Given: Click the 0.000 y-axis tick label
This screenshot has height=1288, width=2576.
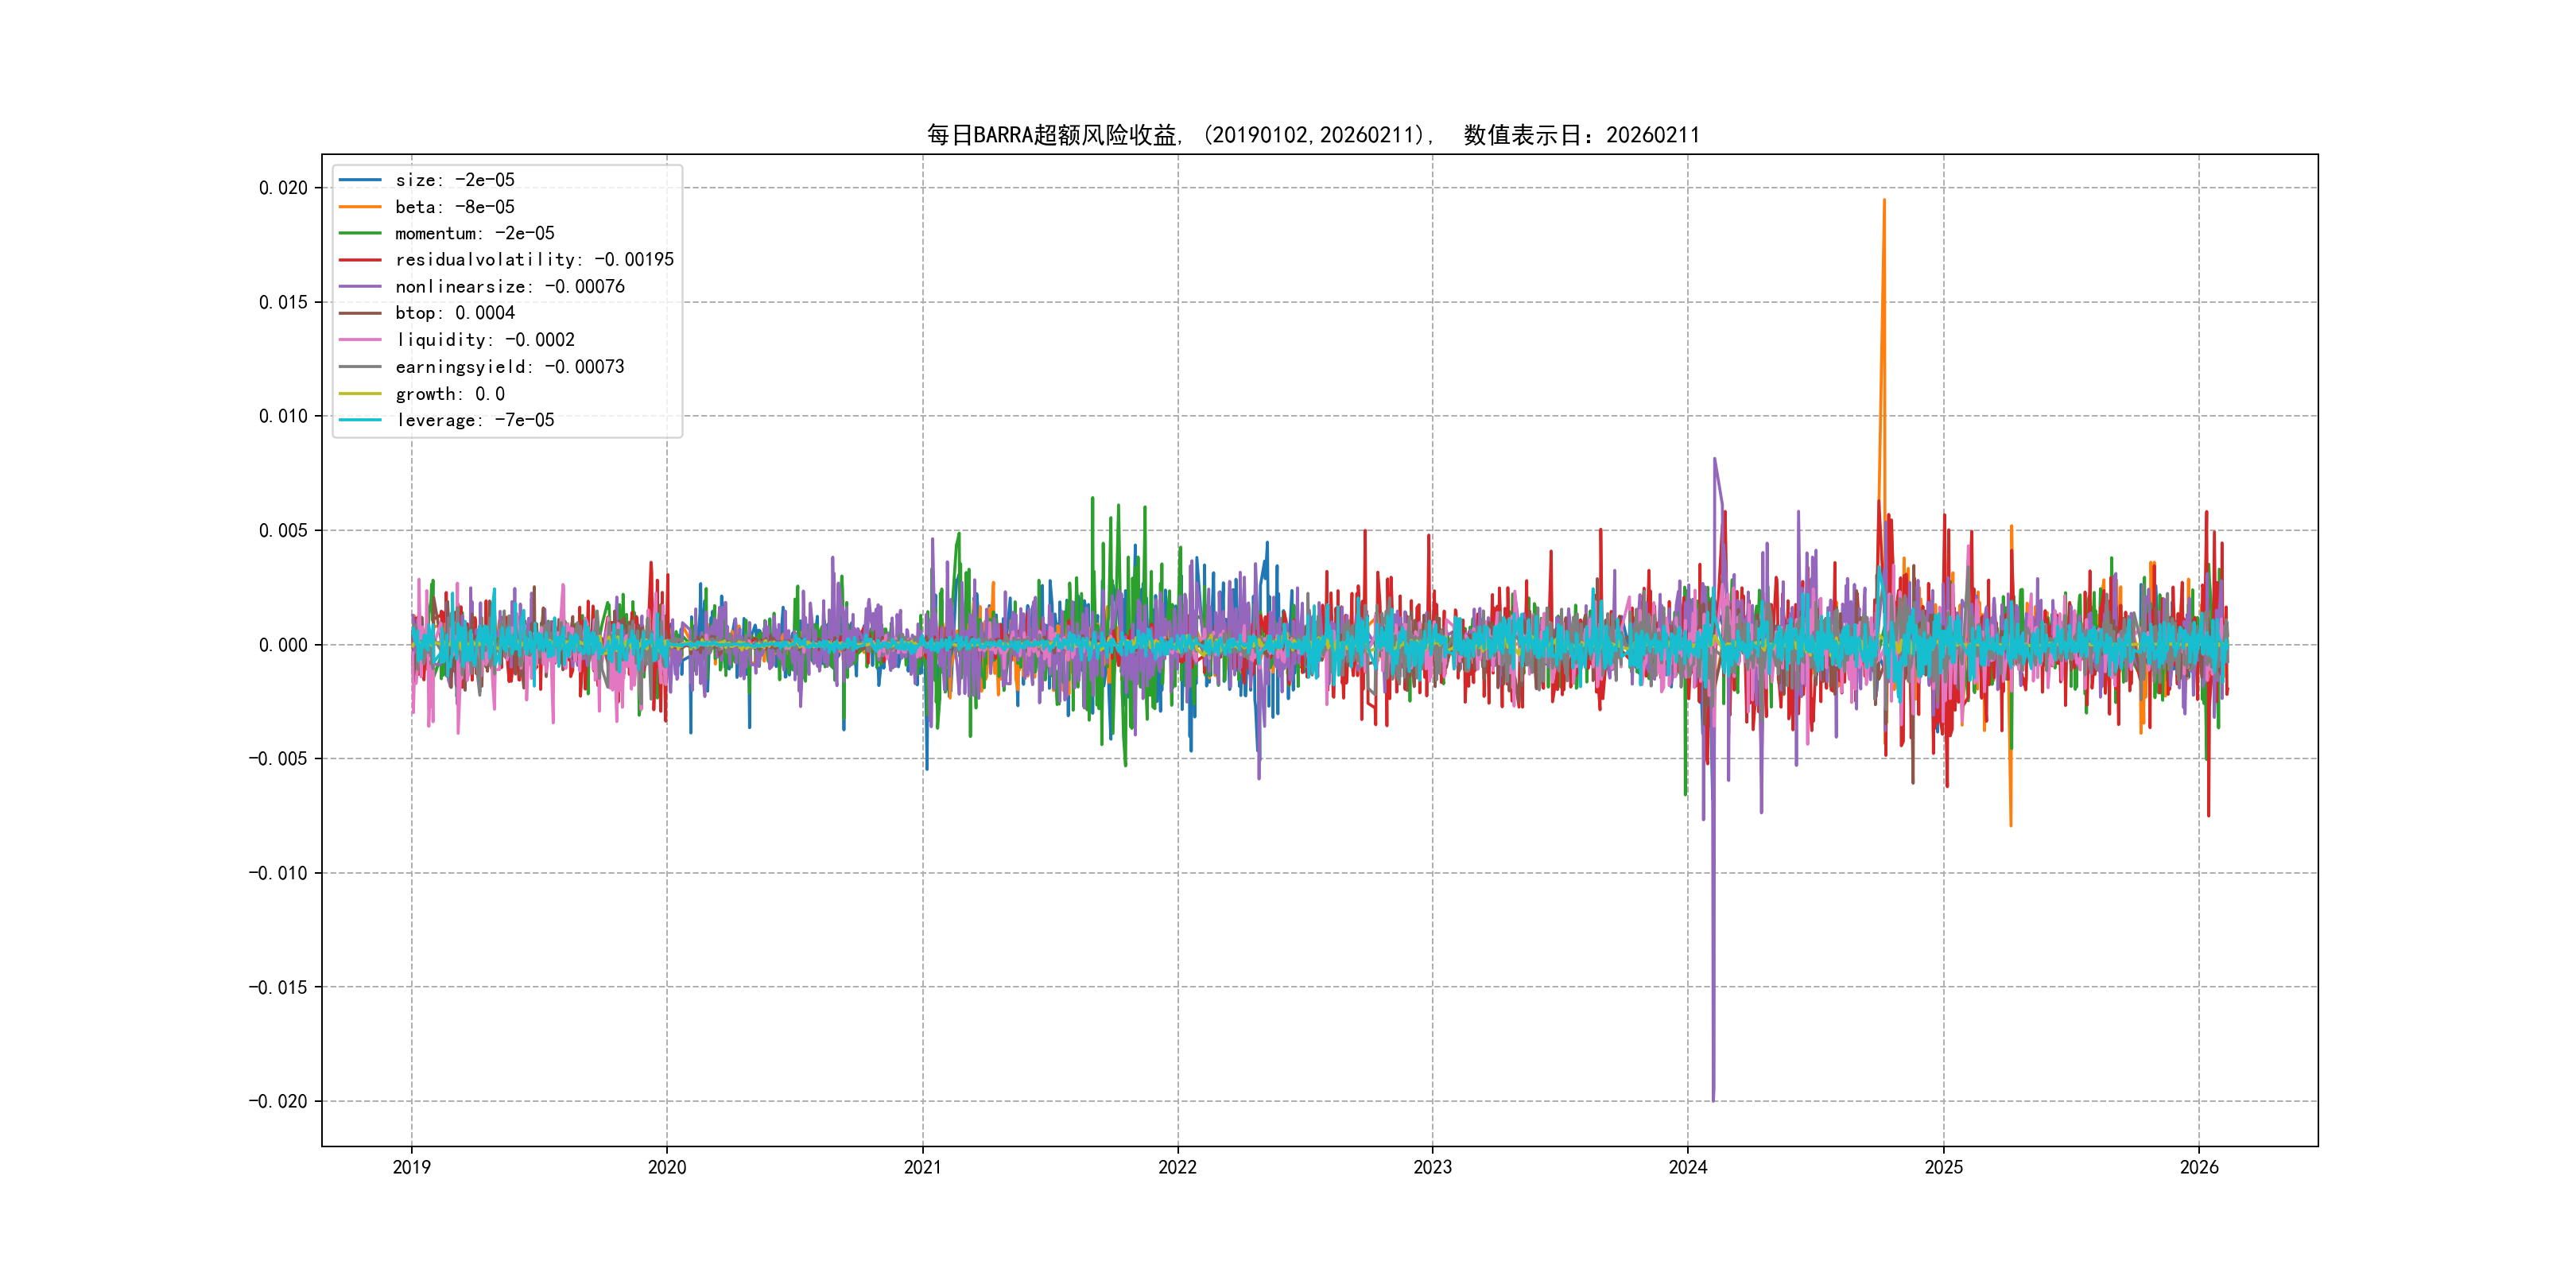Looking at the screenshot, I should (x=283, y=645).
